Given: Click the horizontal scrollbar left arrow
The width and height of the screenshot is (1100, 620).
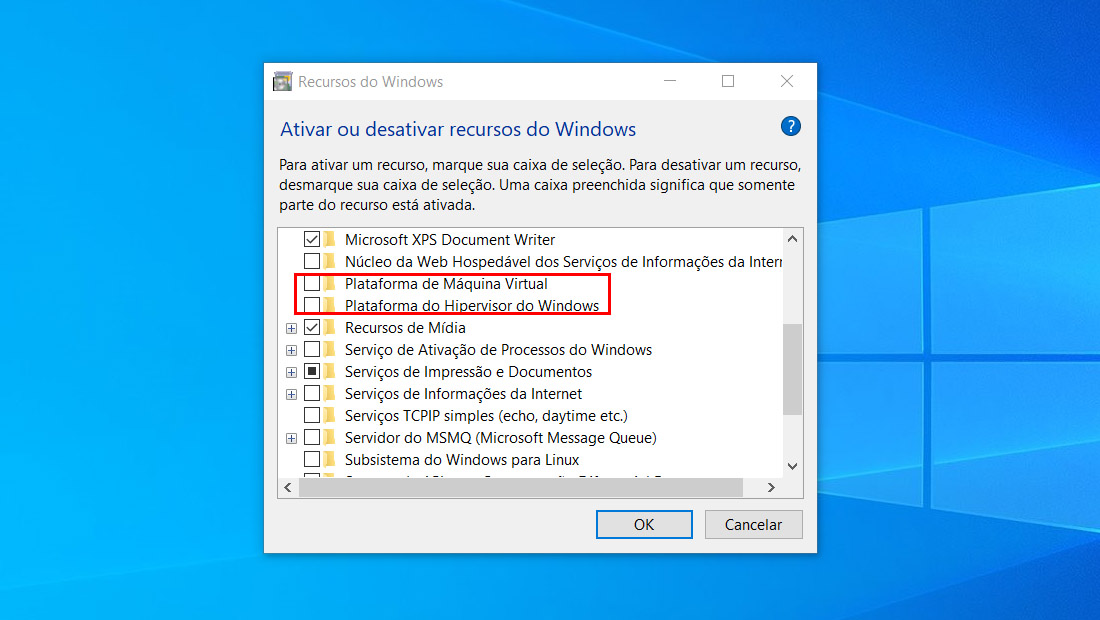Looking at the screenshot, I should tap(288, 487).
